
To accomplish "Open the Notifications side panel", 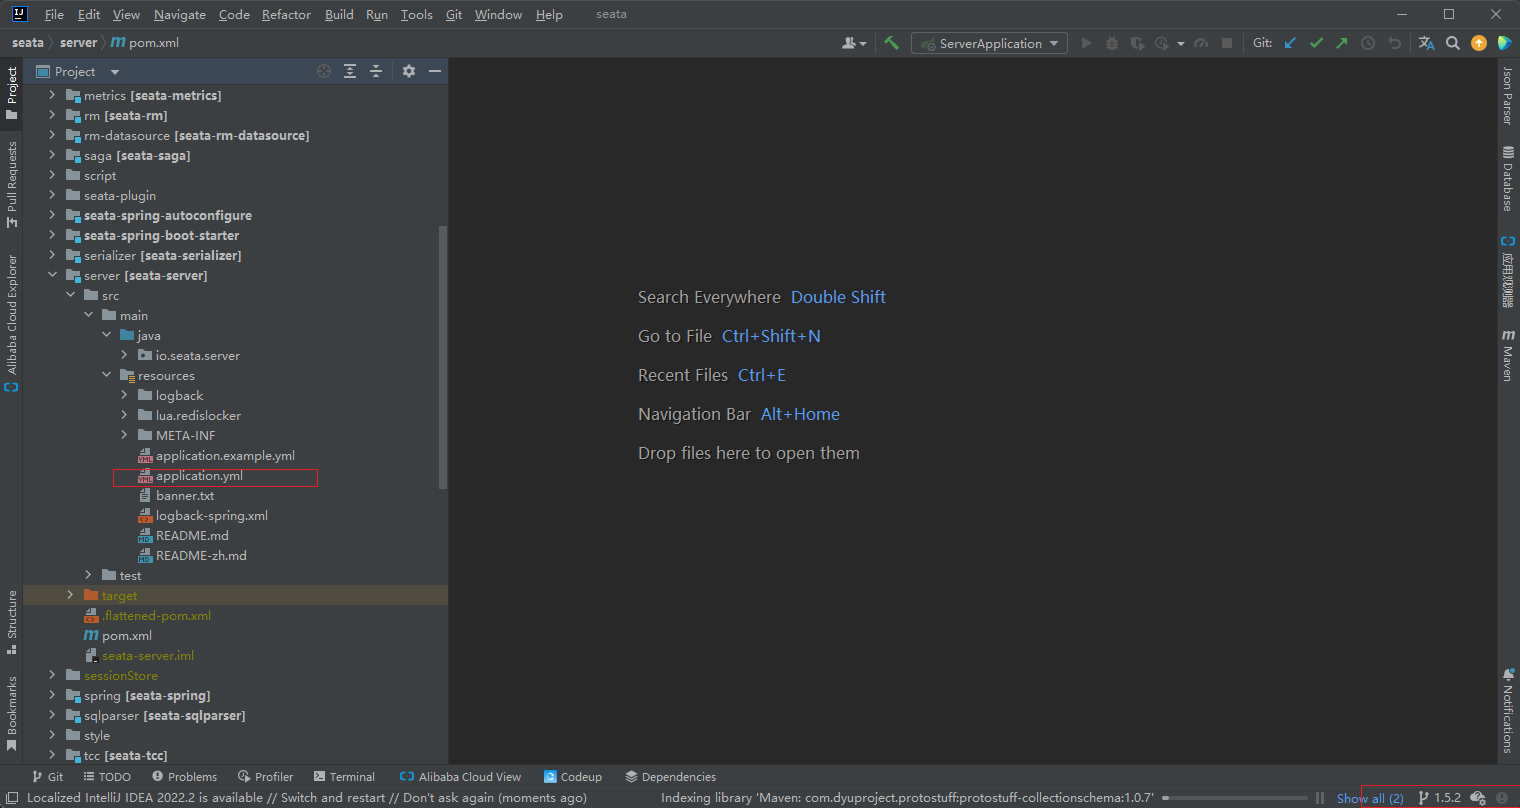I will click(1508, 710).
